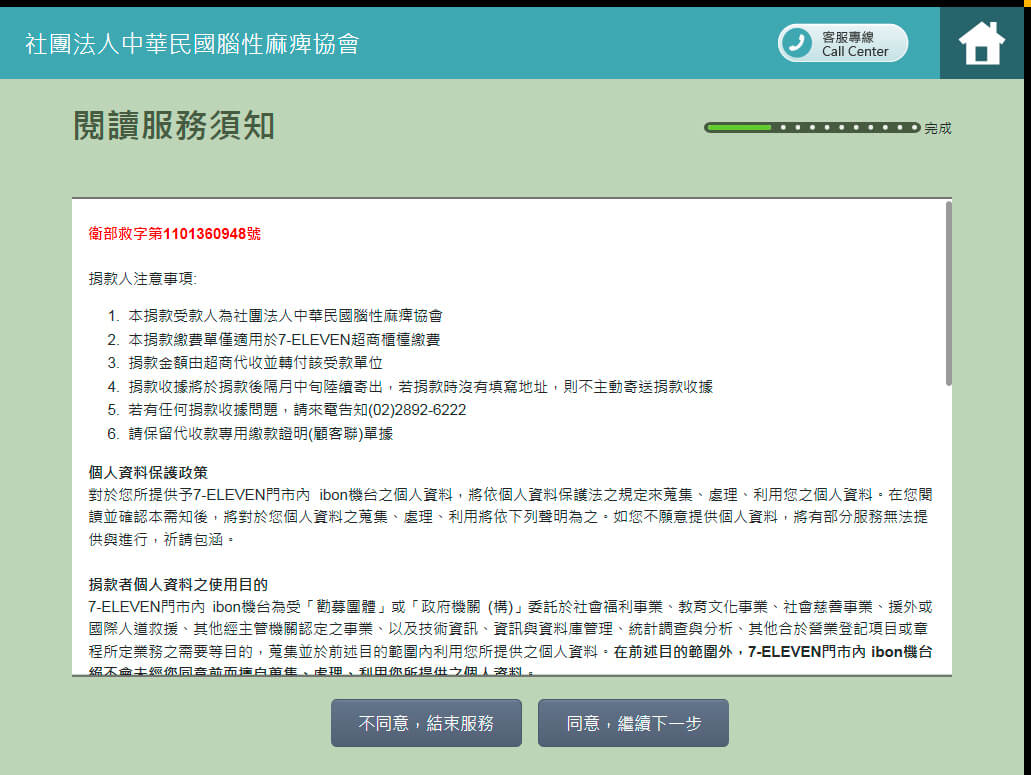
Task: Click the 捐款者個人資料之使用目的 heading
Action: 178,584
